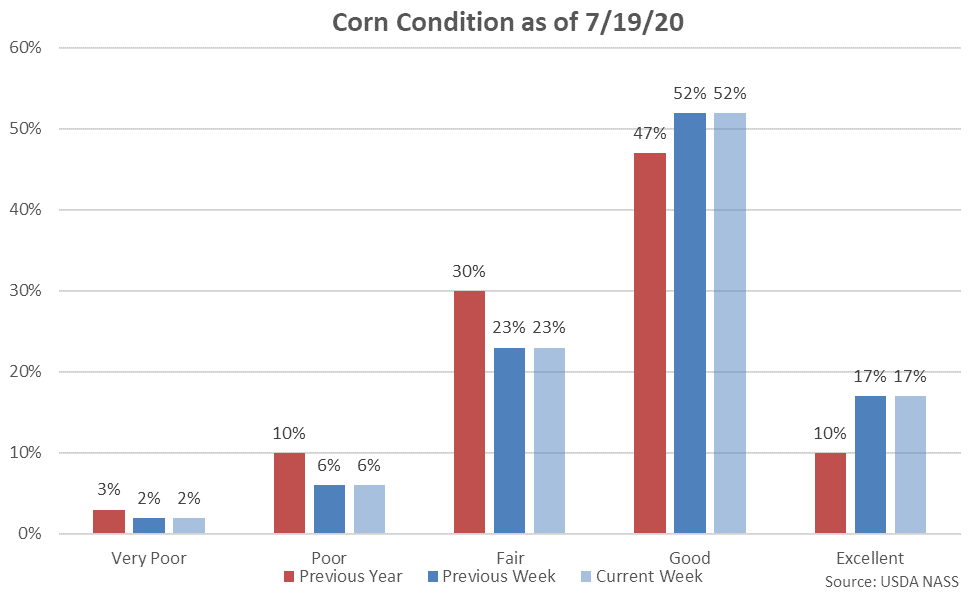Select the Previous Year legend label
The image size is (975, 594).
(x=349, y=576)
